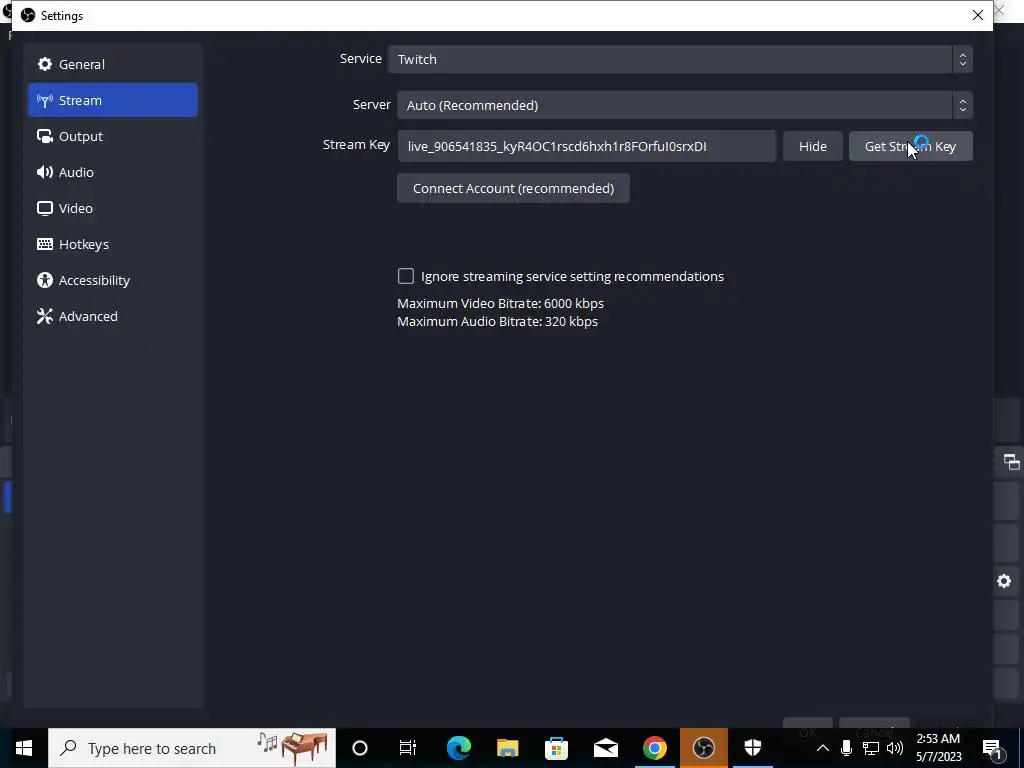Open the Windows Start menu

click(24, 748)
